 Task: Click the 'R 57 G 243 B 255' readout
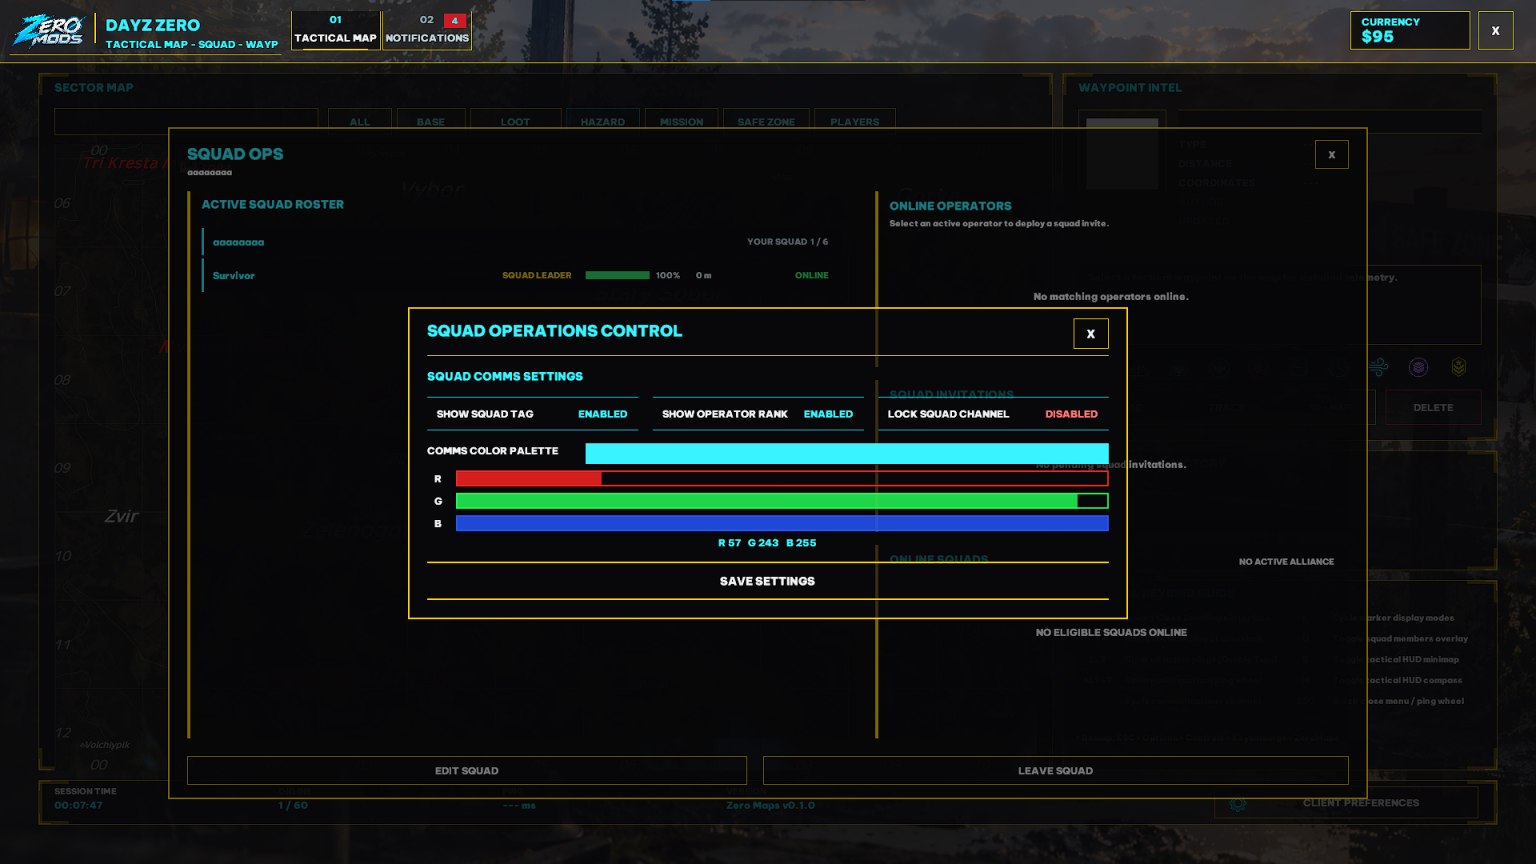767,543
